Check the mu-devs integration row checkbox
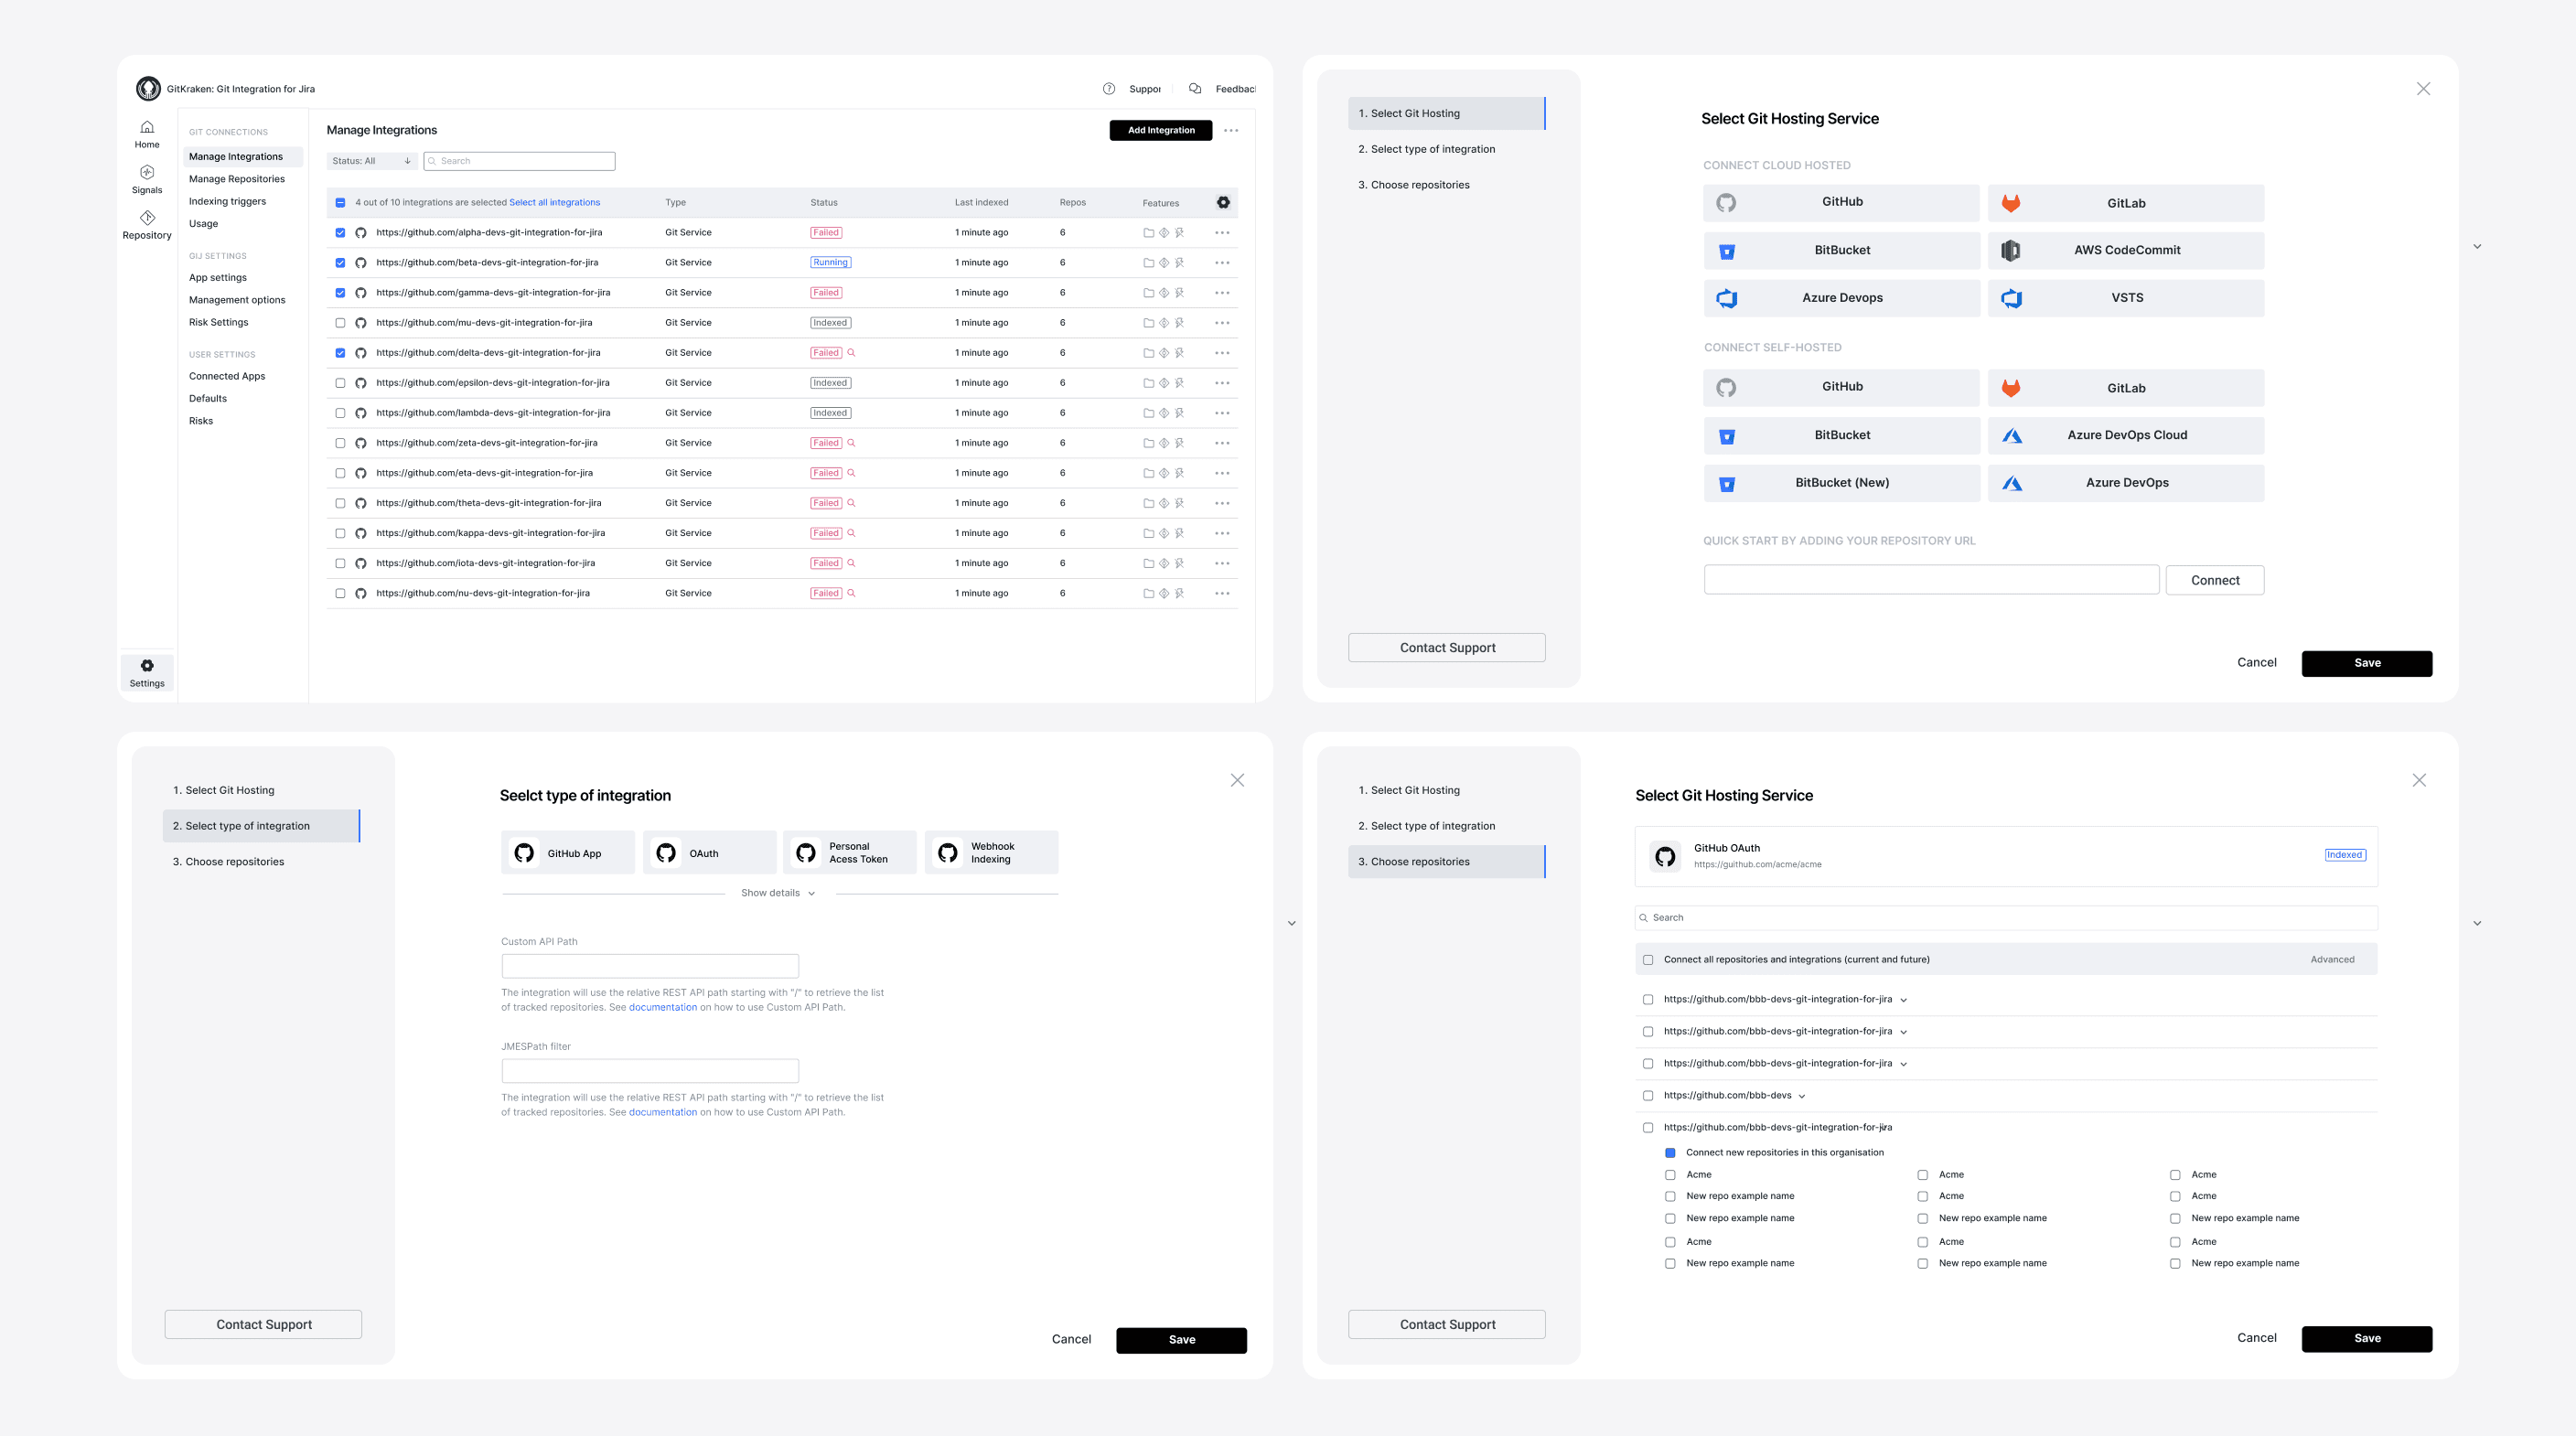The width and height of the screenshot is (2576, 1436). click(340, 323)
